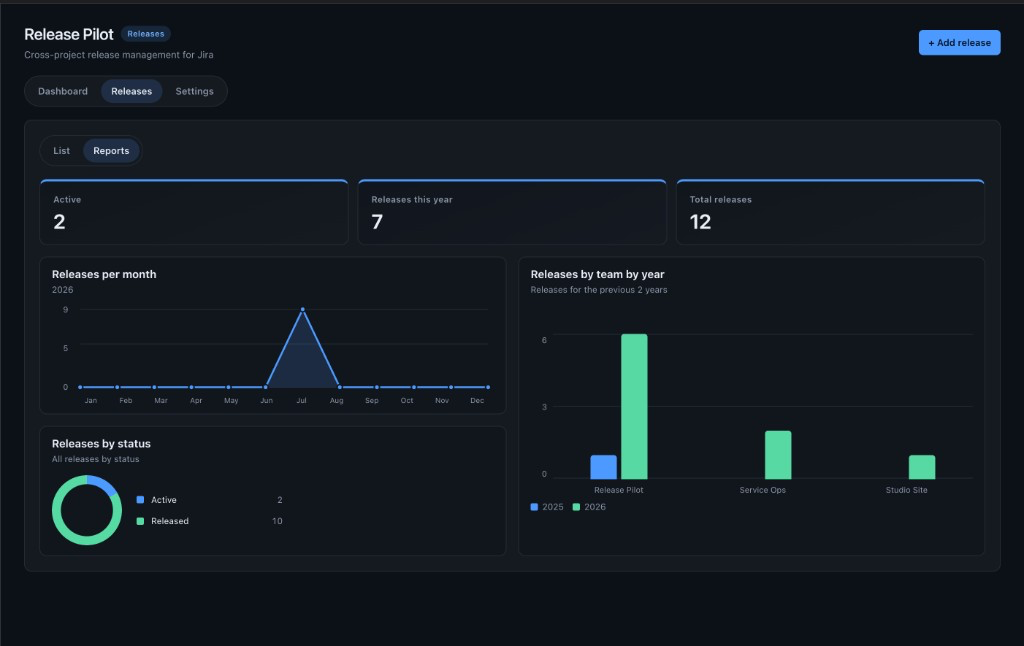Click the Releases by team by year title
Viewport: 1024px width, 646px height.
point(597,274)
